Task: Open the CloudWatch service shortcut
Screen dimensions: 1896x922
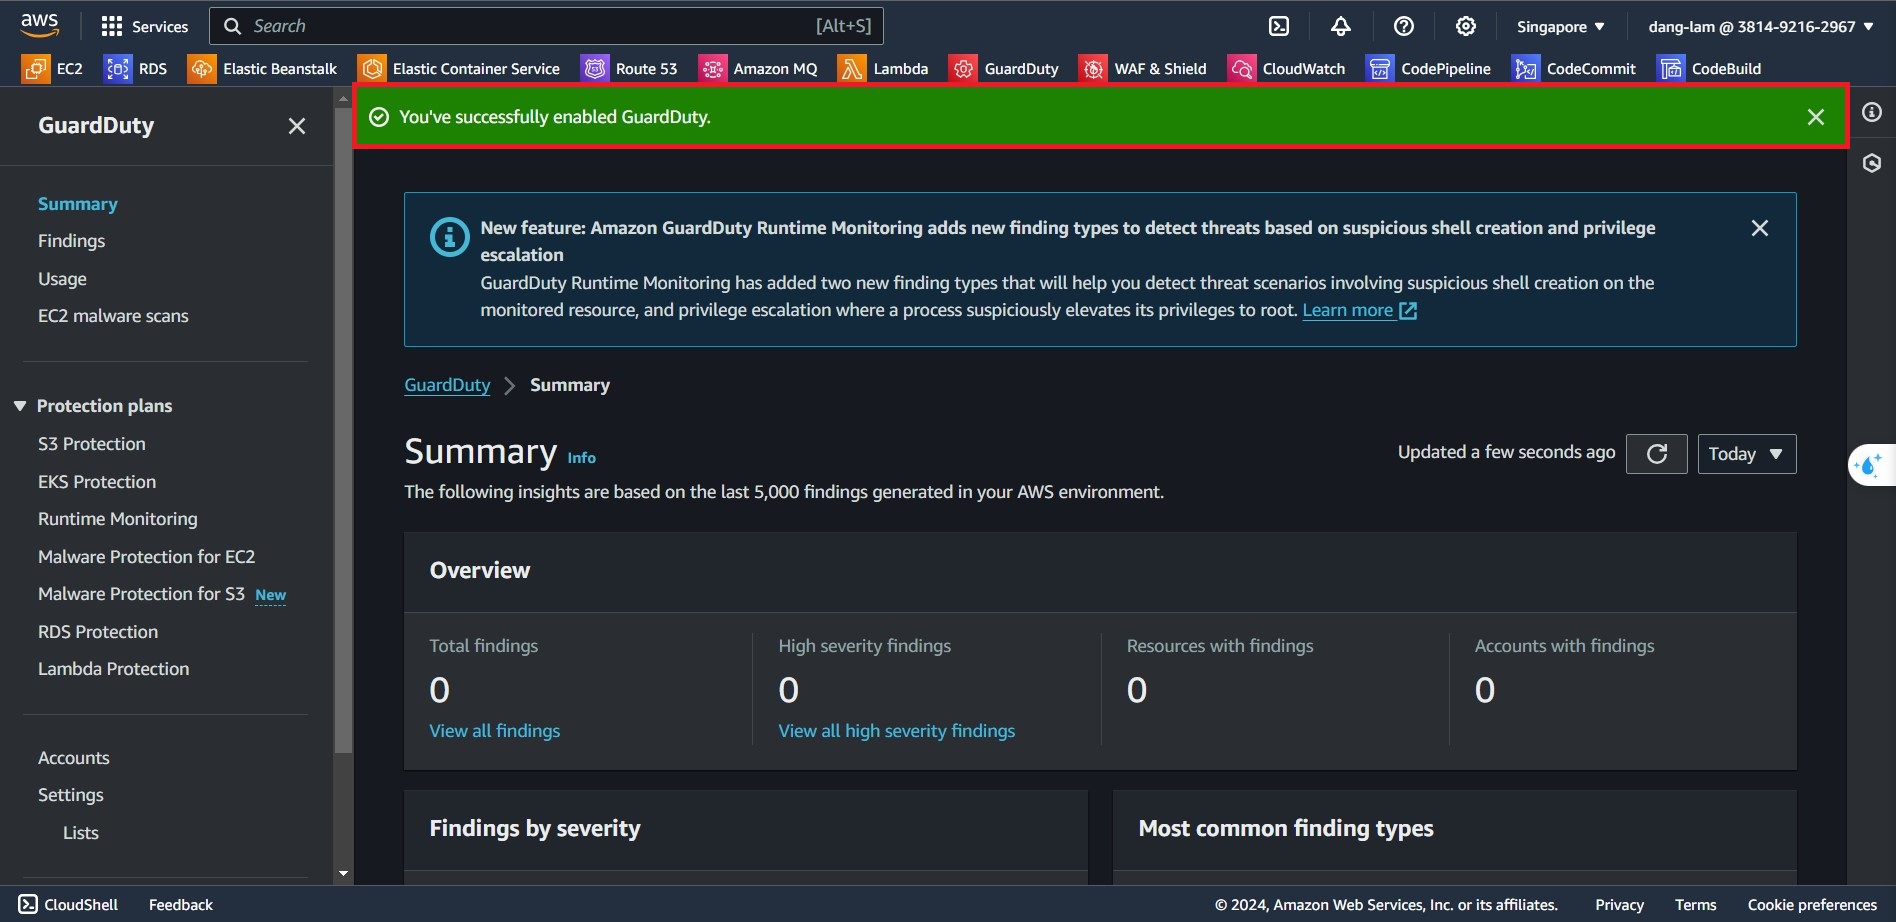Action: click(1287, 69)
